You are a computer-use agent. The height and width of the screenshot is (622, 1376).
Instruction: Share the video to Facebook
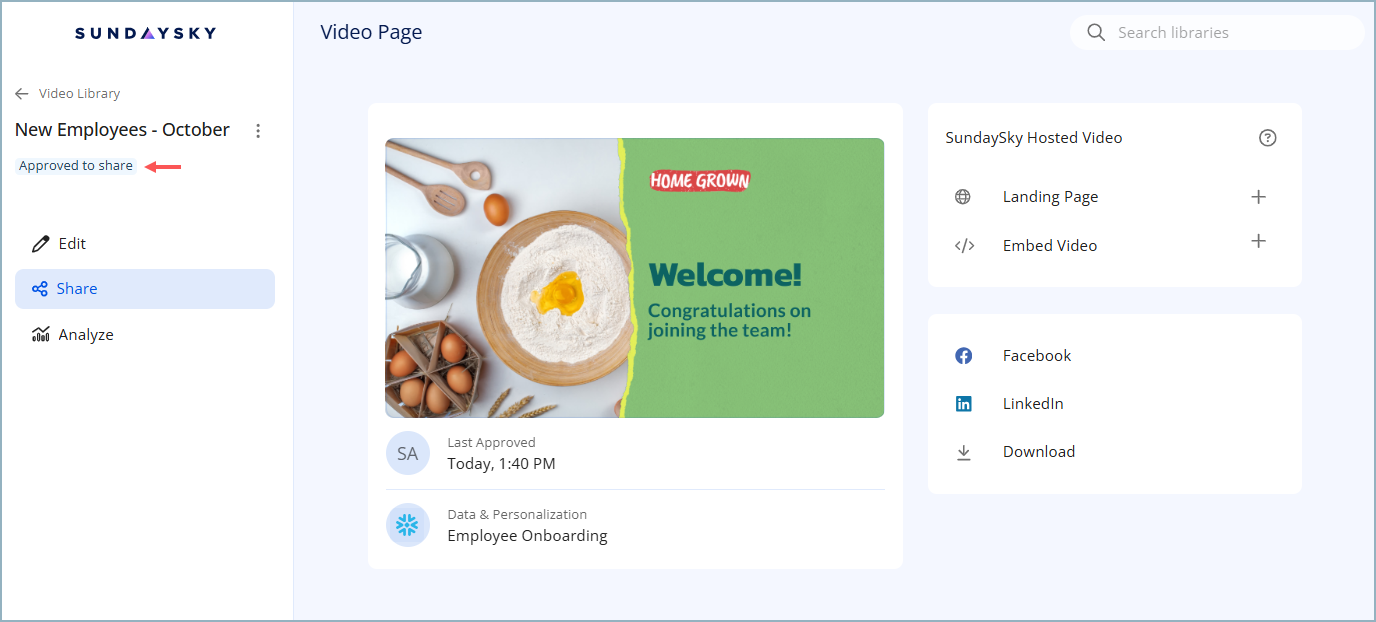click(x=1036, y=356)
